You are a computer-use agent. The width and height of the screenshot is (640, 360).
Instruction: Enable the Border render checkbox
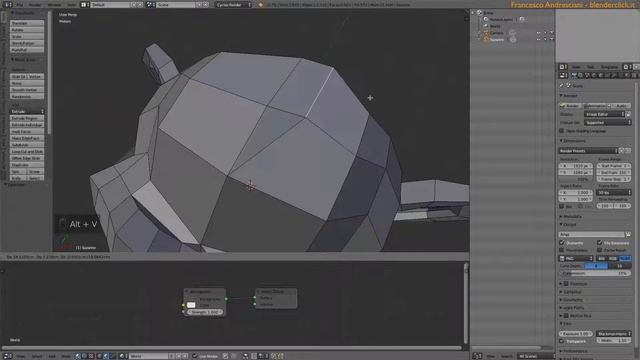pos(562,206)
